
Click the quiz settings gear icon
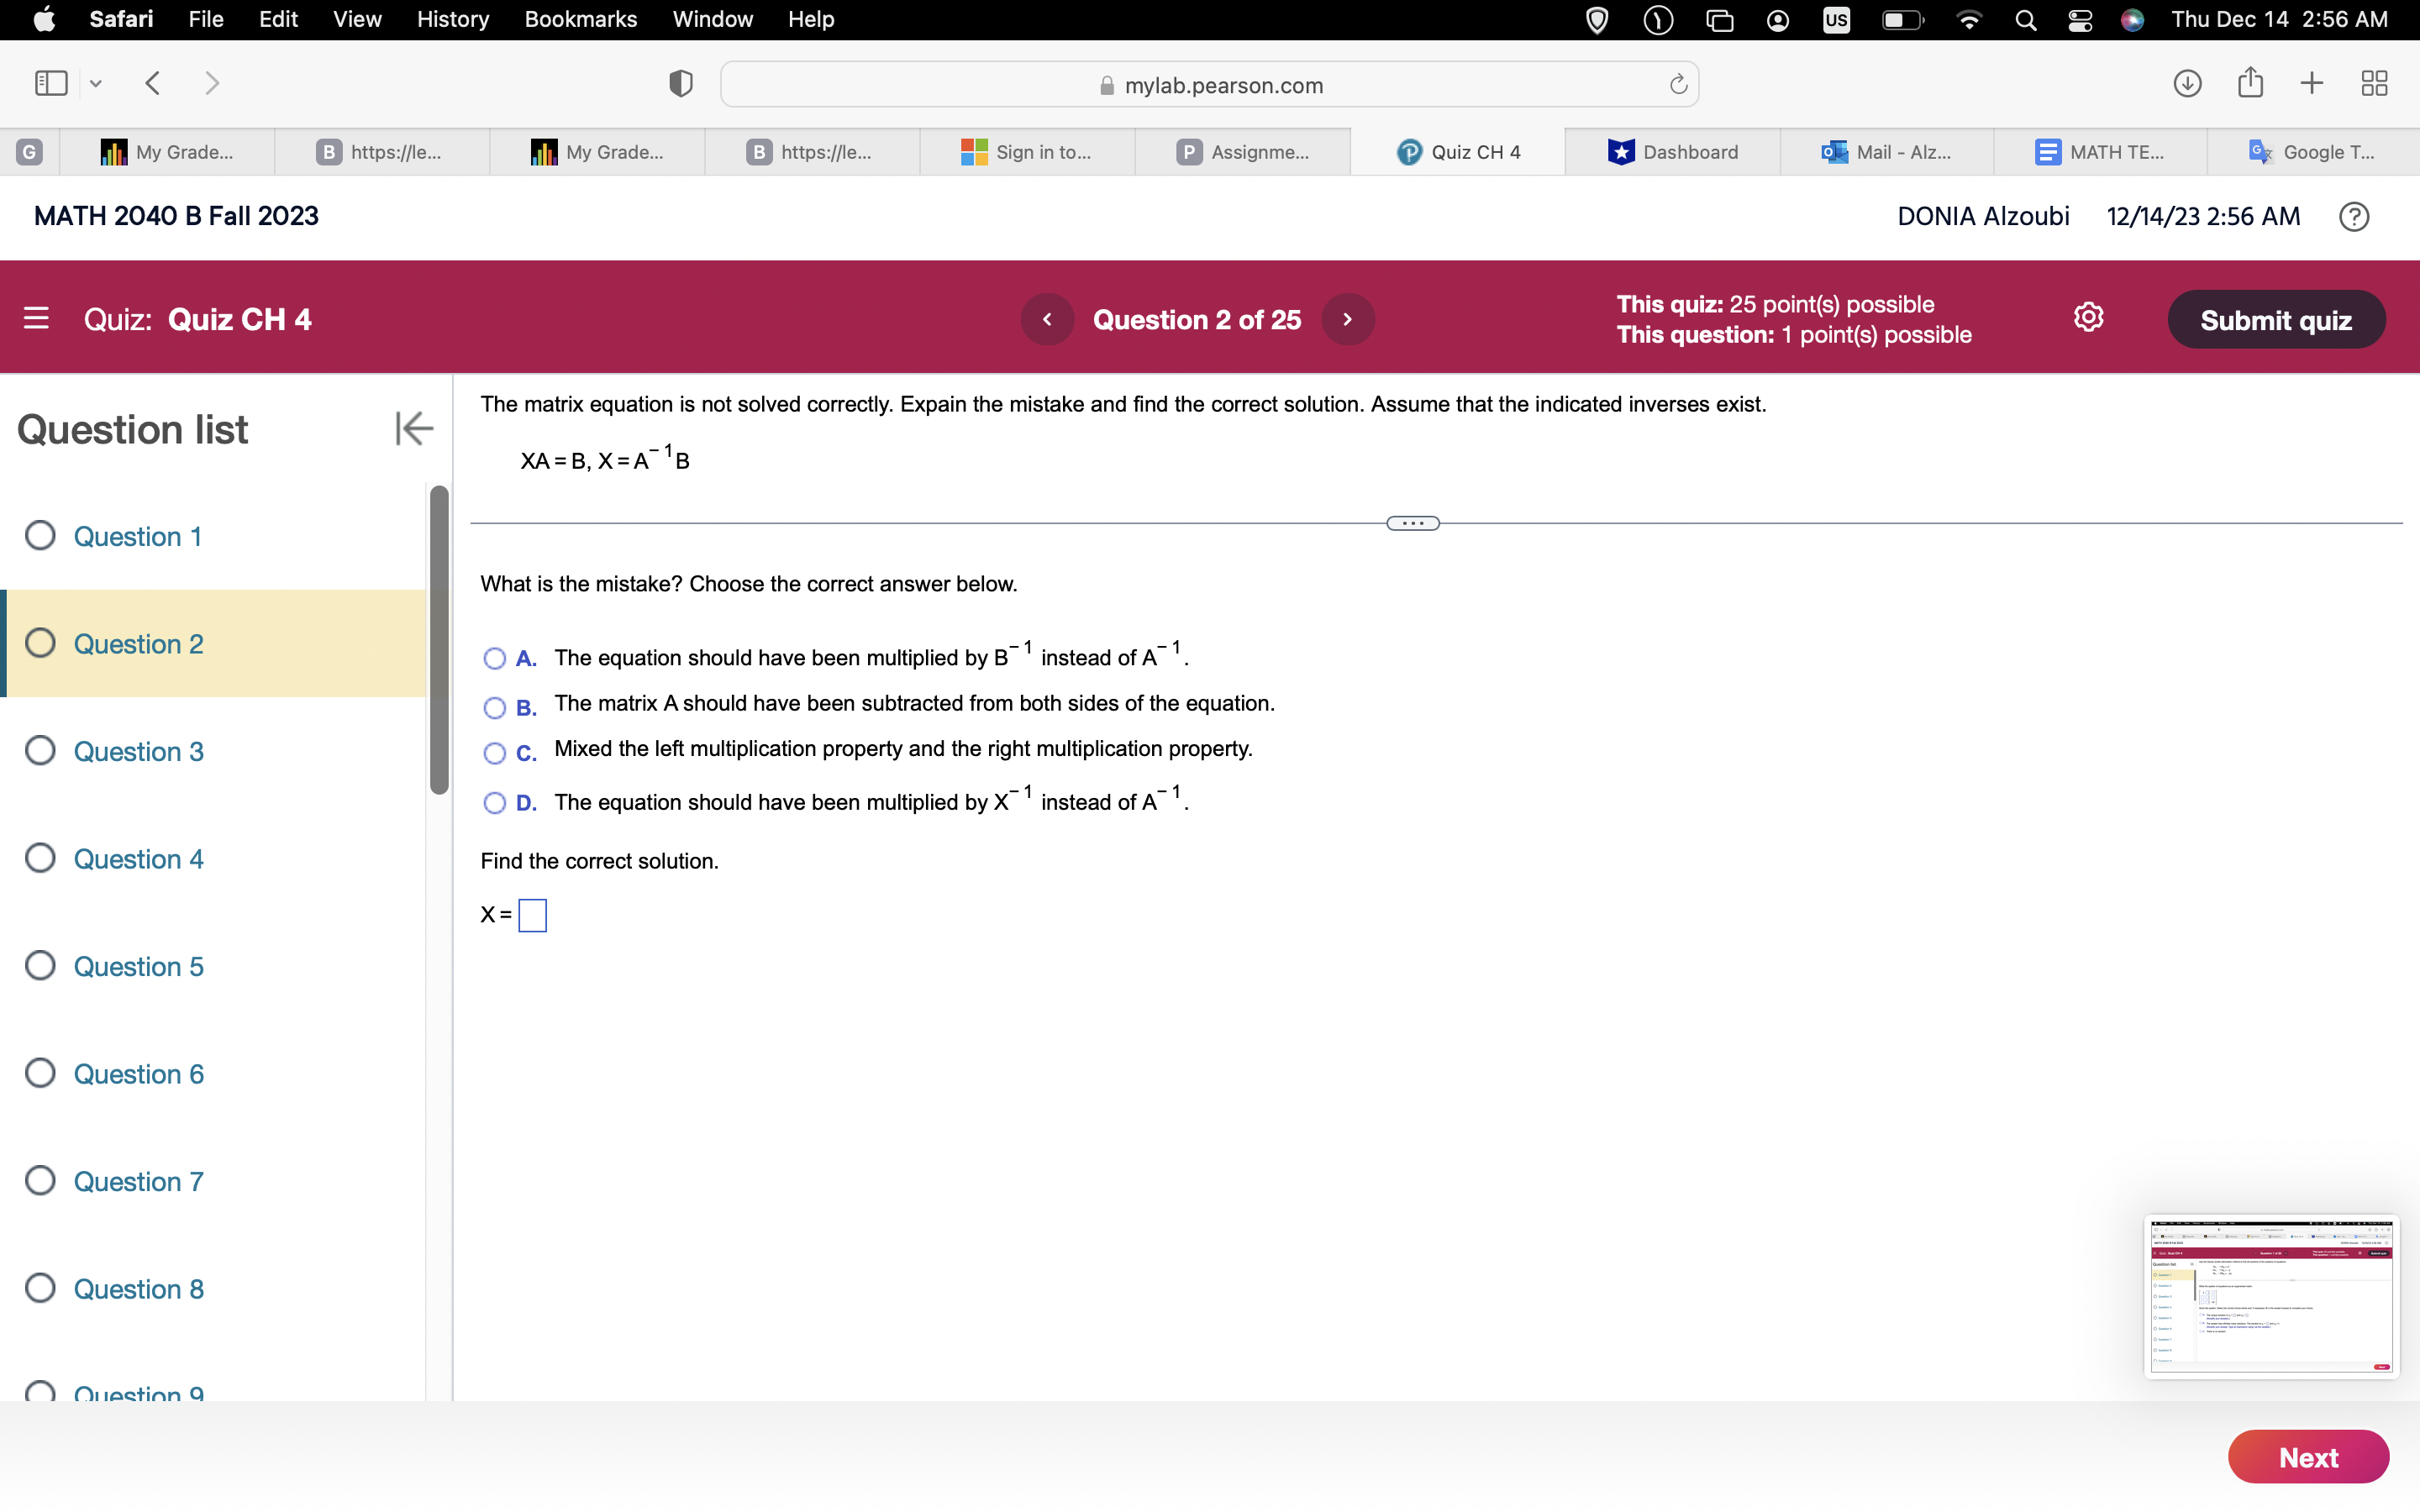2088,318
